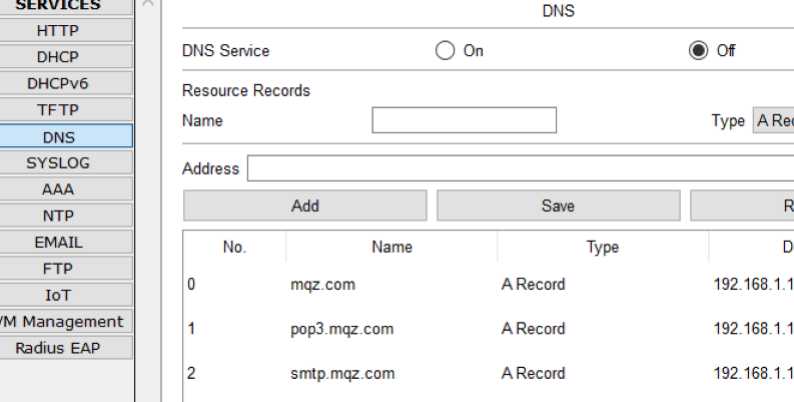Select IoT in the services list
794x402 pixels.
pos(58,295)
